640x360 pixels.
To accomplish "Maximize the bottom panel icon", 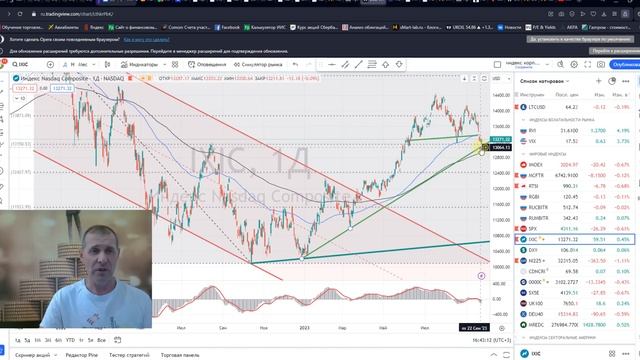I will coord(507,355).
